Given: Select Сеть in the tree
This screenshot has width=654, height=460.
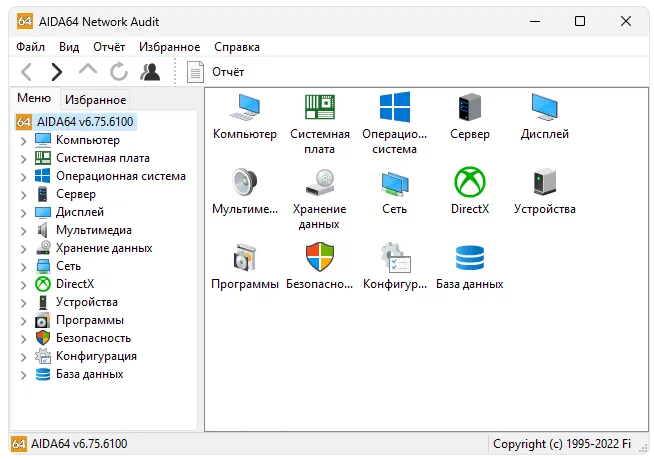Looking at the screenshot, I should tap(68, 266).
